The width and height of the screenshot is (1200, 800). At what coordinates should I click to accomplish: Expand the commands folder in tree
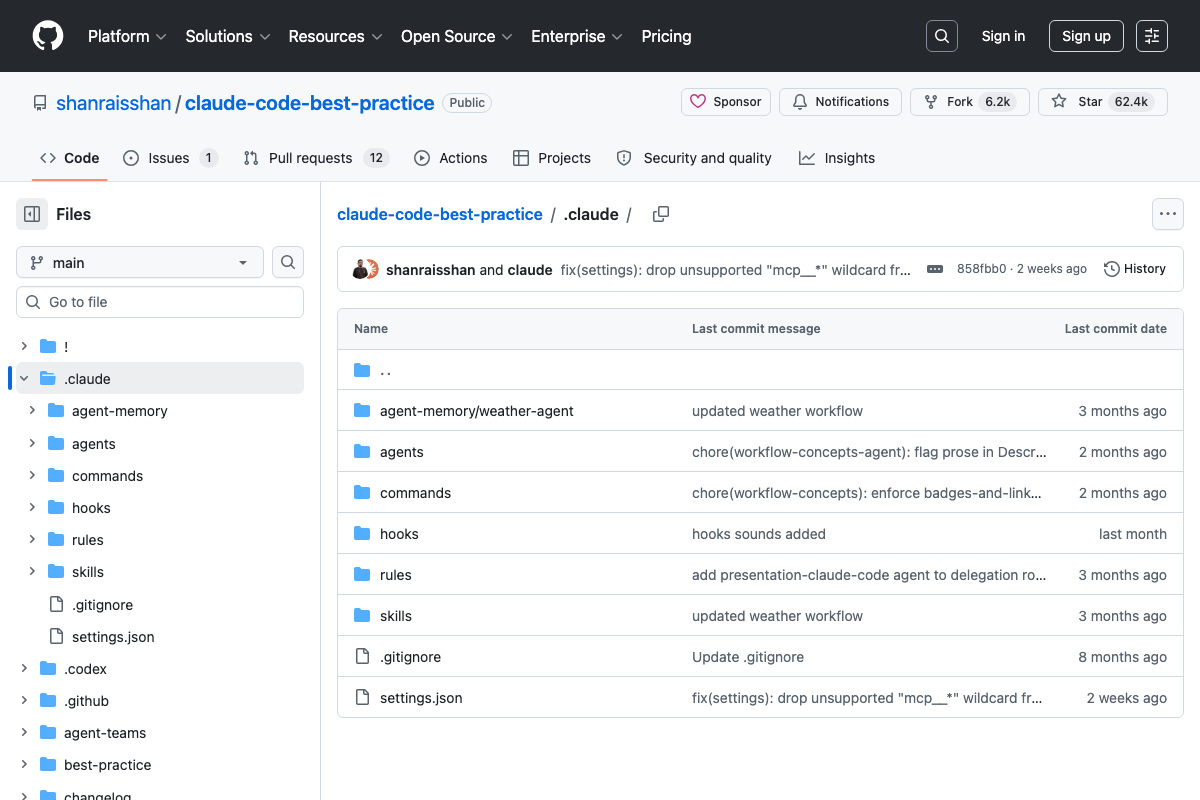pyautogui.click(x=32, y=475)
